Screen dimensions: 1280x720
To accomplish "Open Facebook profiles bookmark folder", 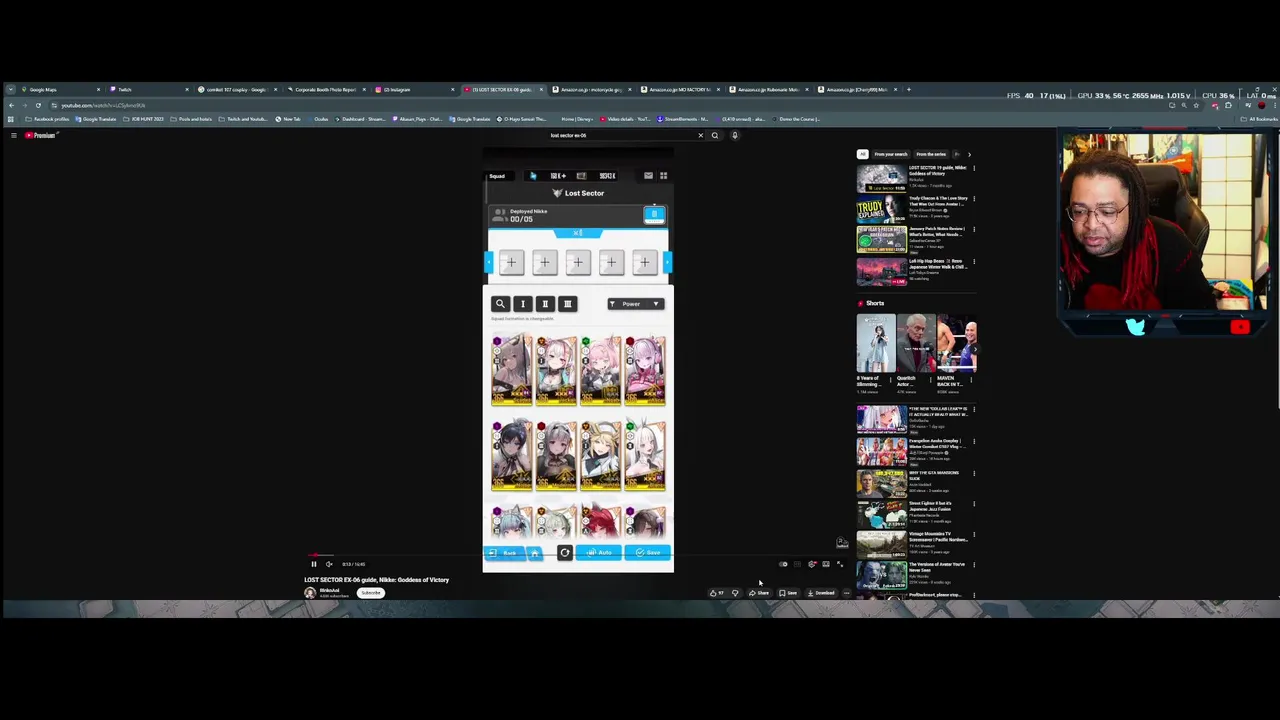I will click(48, 119).
